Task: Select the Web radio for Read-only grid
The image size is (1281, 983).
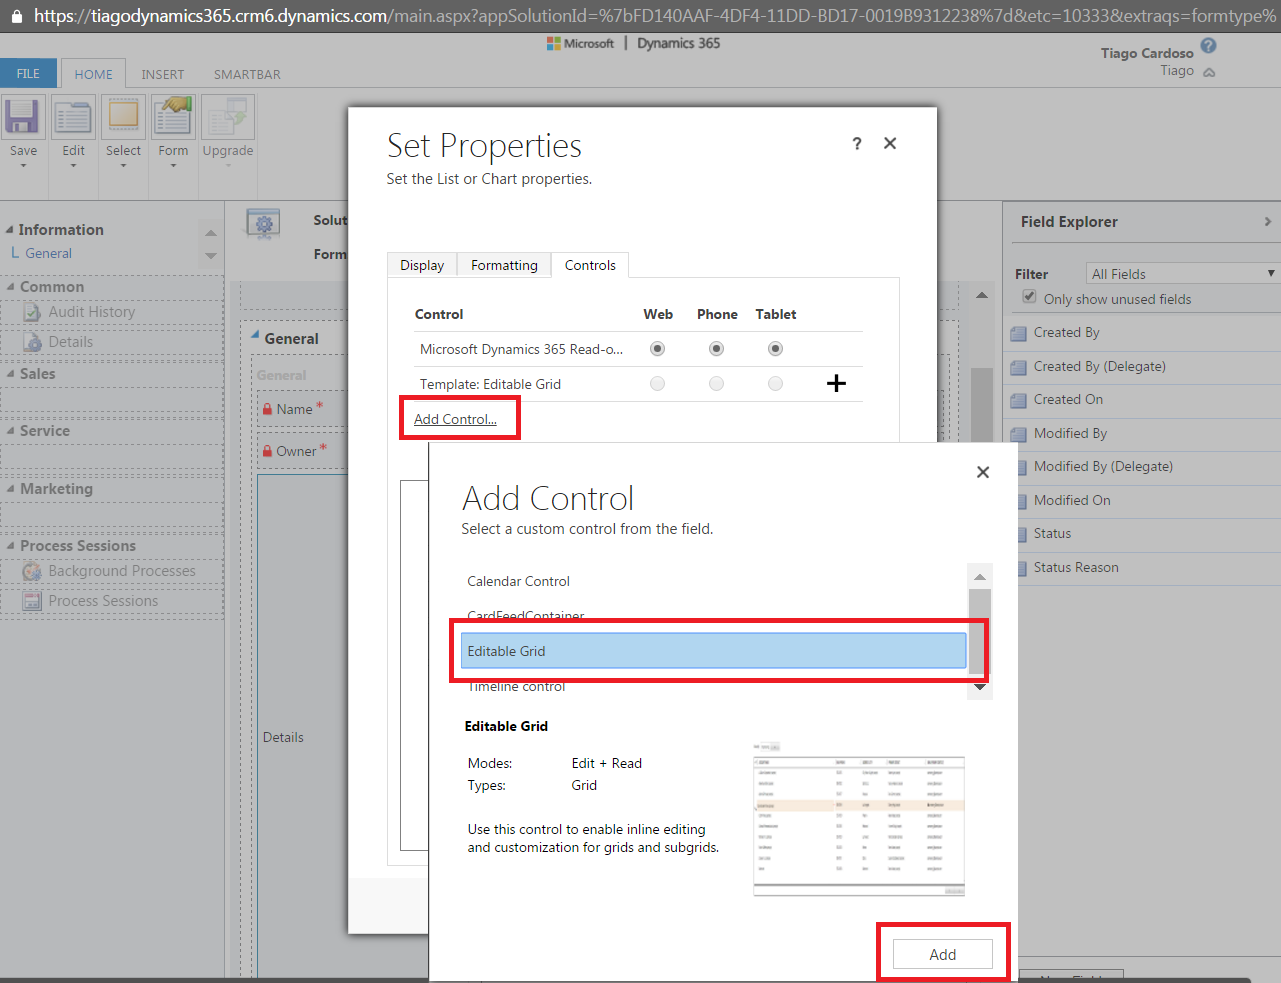Action: tap(658, 348)
